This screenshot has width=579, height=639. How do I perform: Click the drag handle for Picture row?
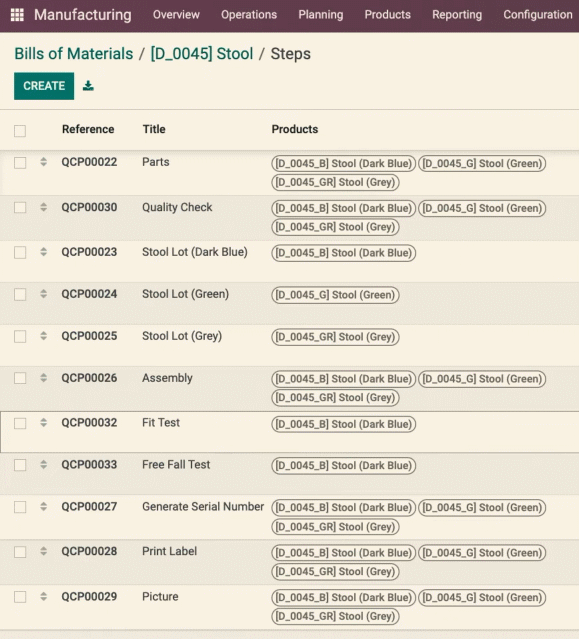[44, 597]
